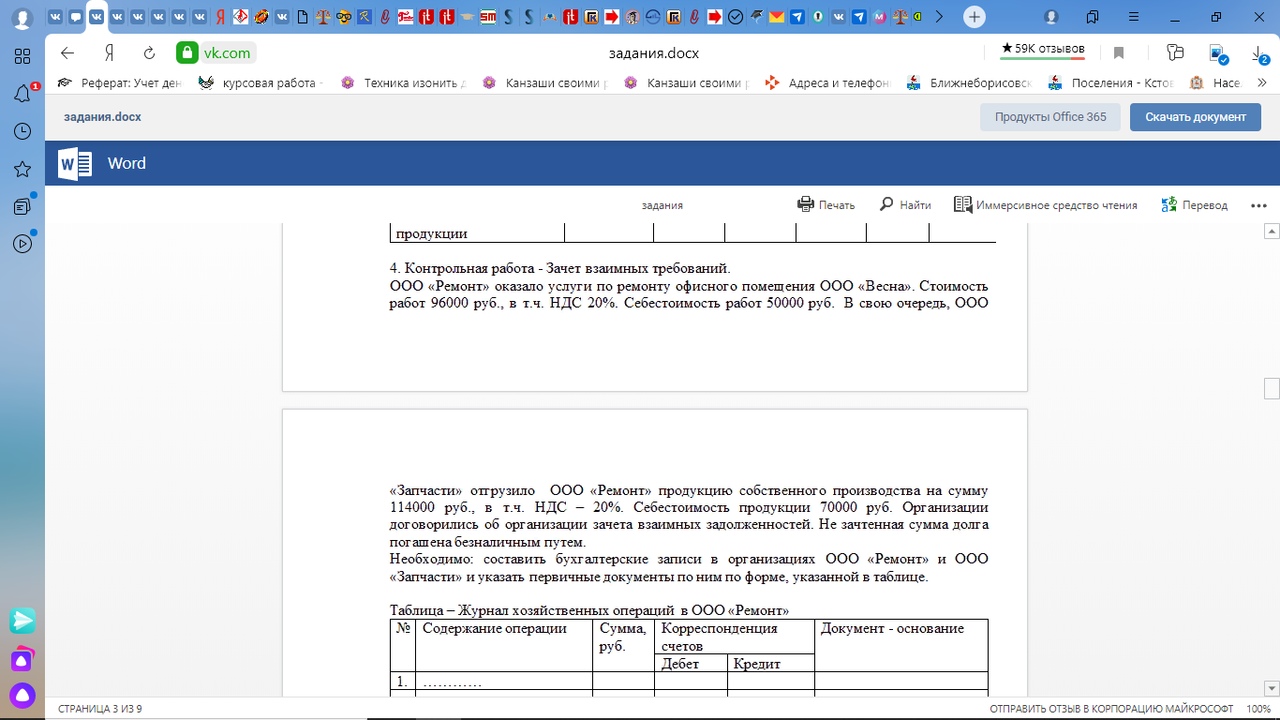Open video player icon in sidebar
Screen dimensions: 1280x720
22,243
